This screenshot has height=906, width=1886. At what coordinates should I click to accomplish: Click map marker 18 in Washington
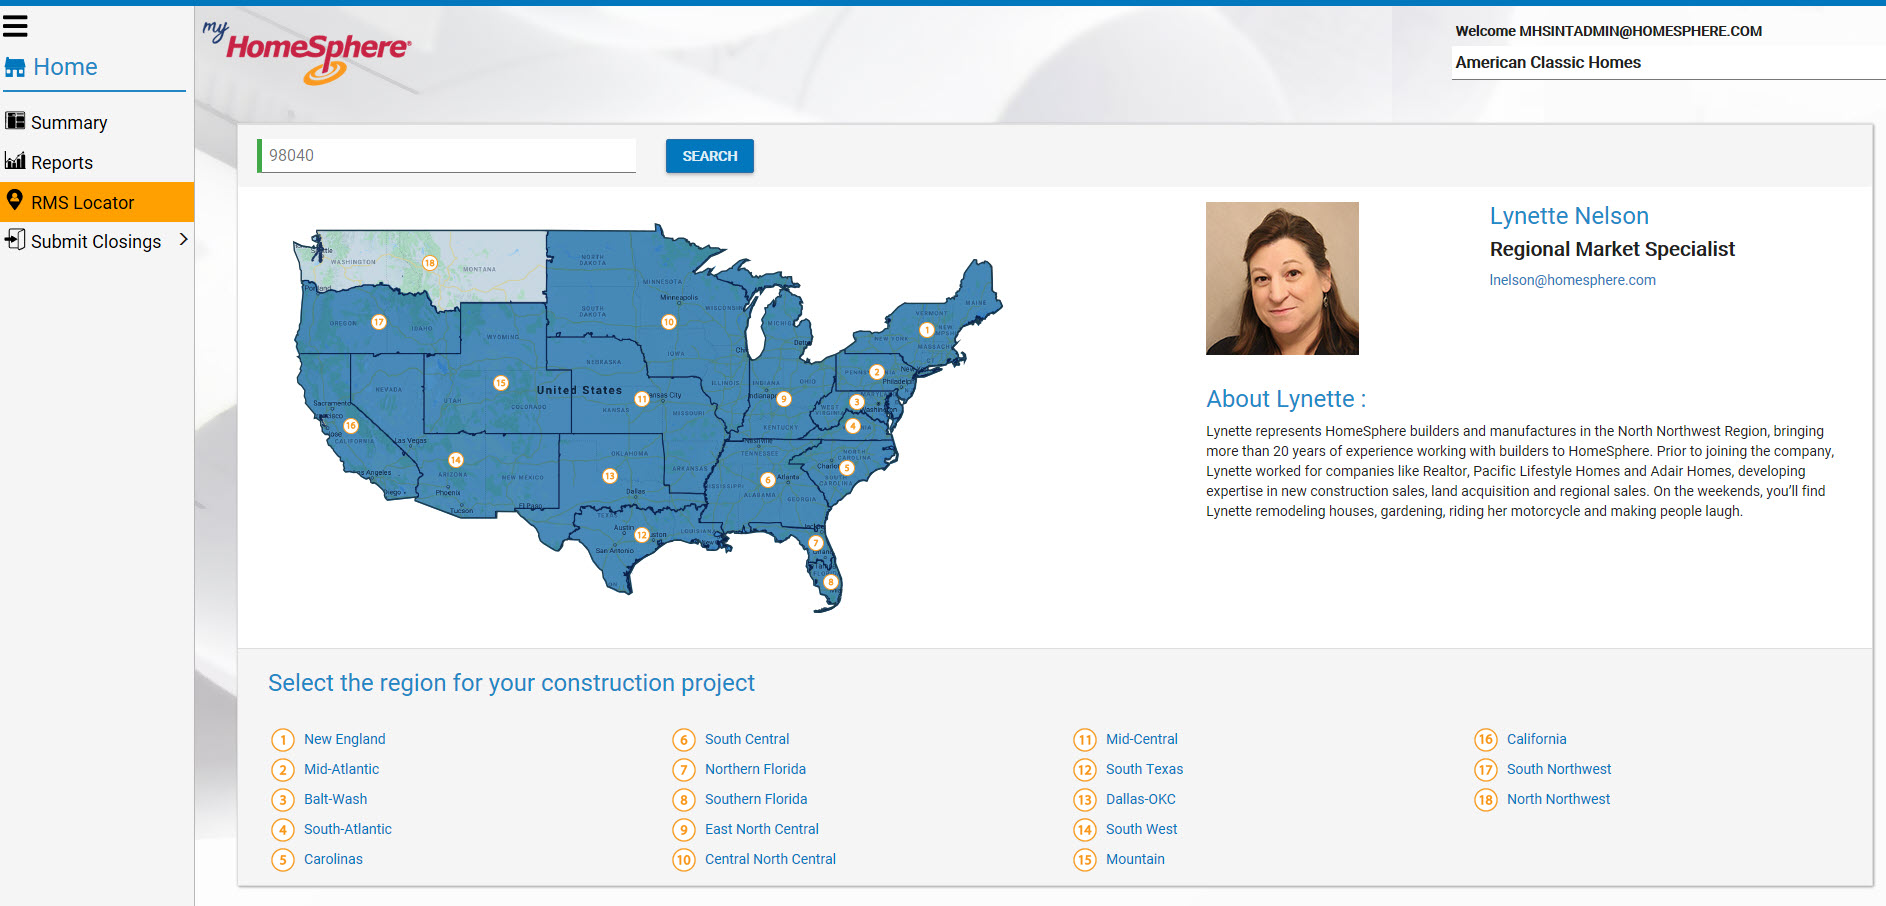click(x=429, y=263)
